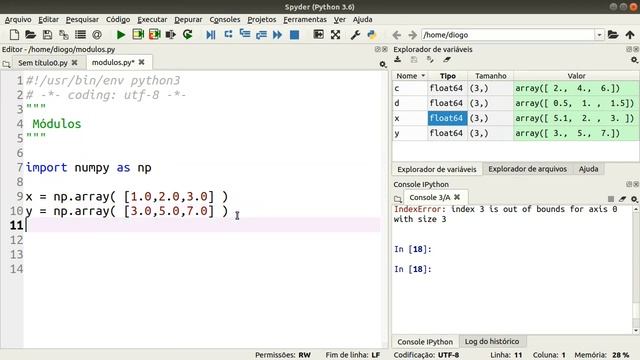Step out to the function return
This screenshot has width=640, height=360.
[x=261, y=35]
